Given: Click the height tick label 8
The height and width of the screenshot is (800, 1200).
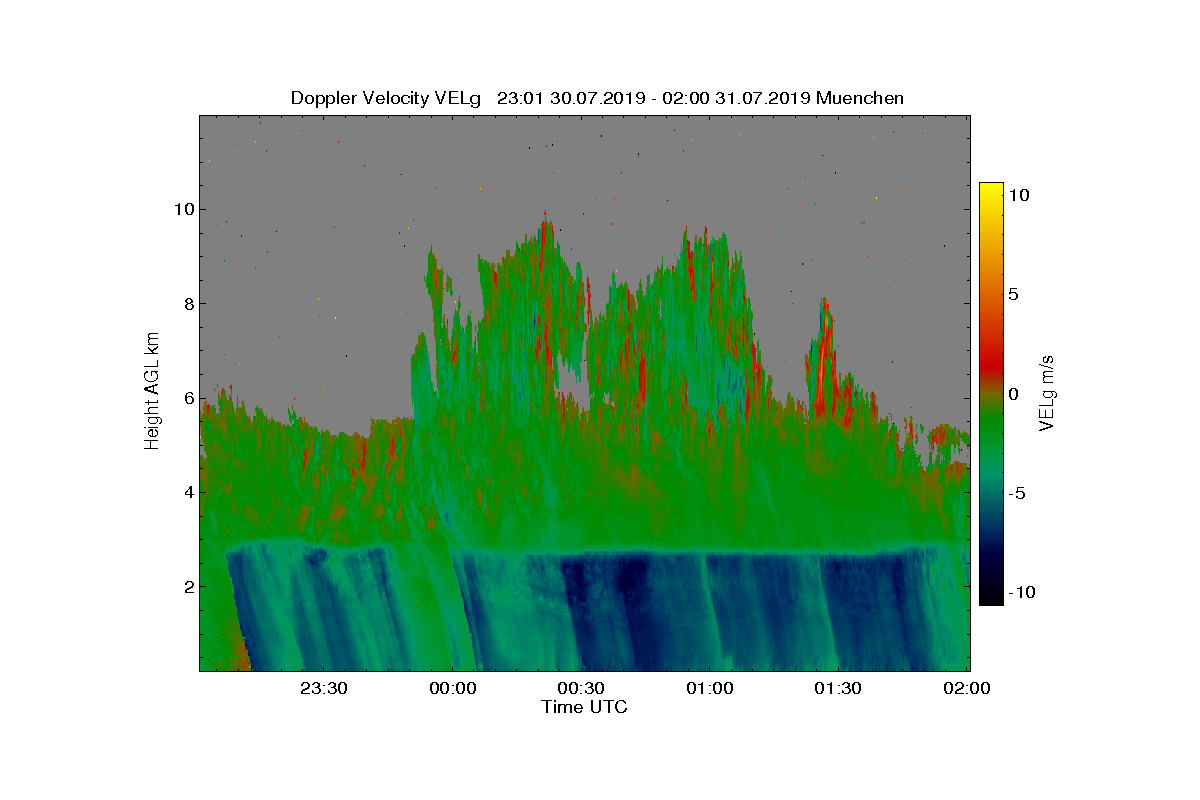Looking at the screenshot, I should (187, 304).
